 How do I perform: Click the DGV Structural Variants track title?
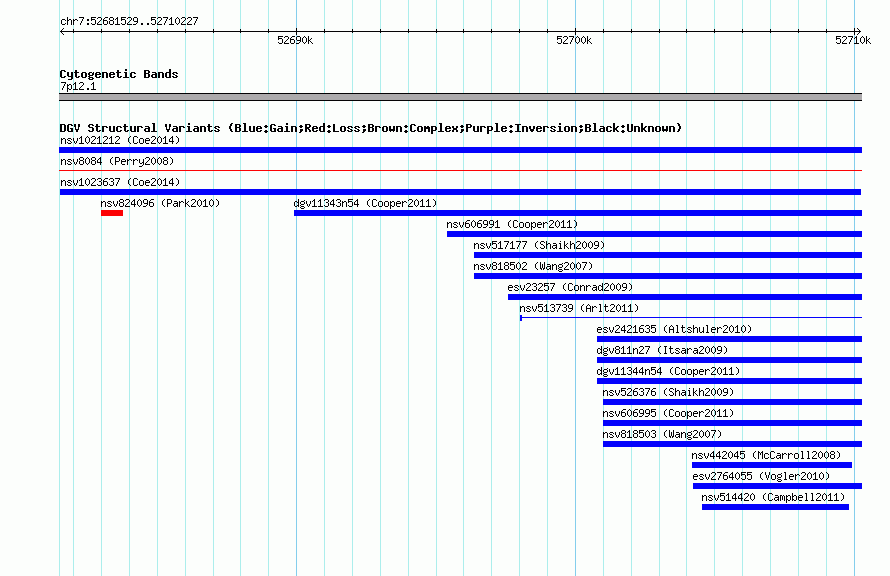(x=370, y=128)
